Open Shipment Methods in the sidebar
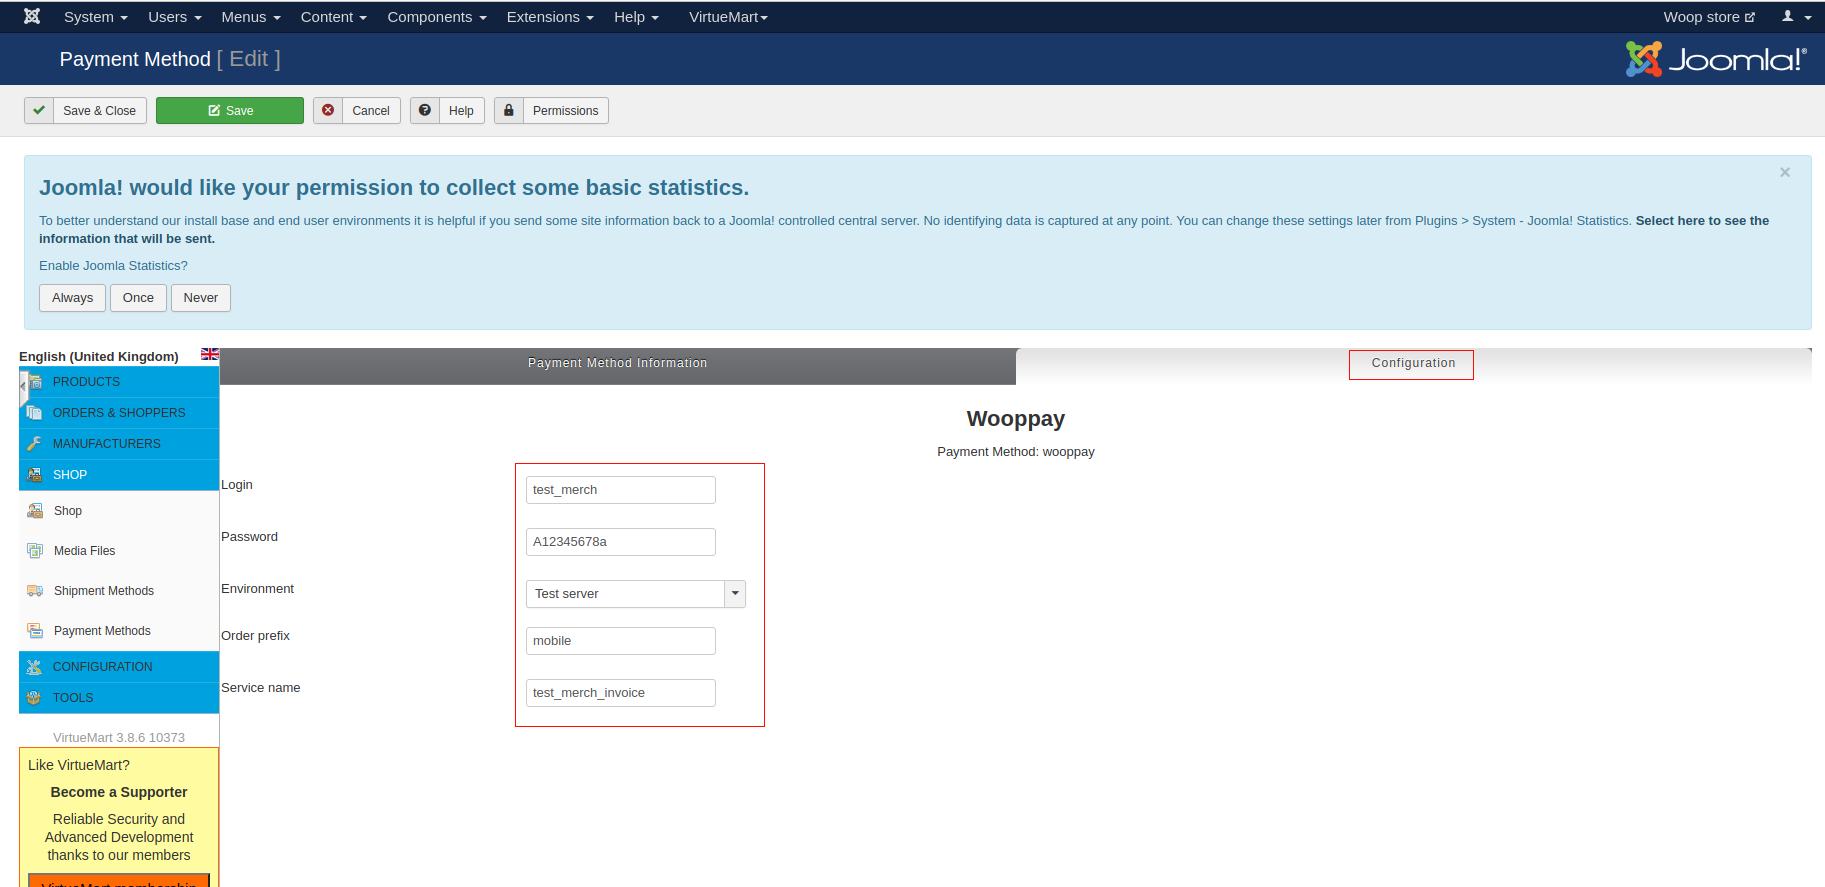The image size is (1825, 887). (x=104, y=591)
